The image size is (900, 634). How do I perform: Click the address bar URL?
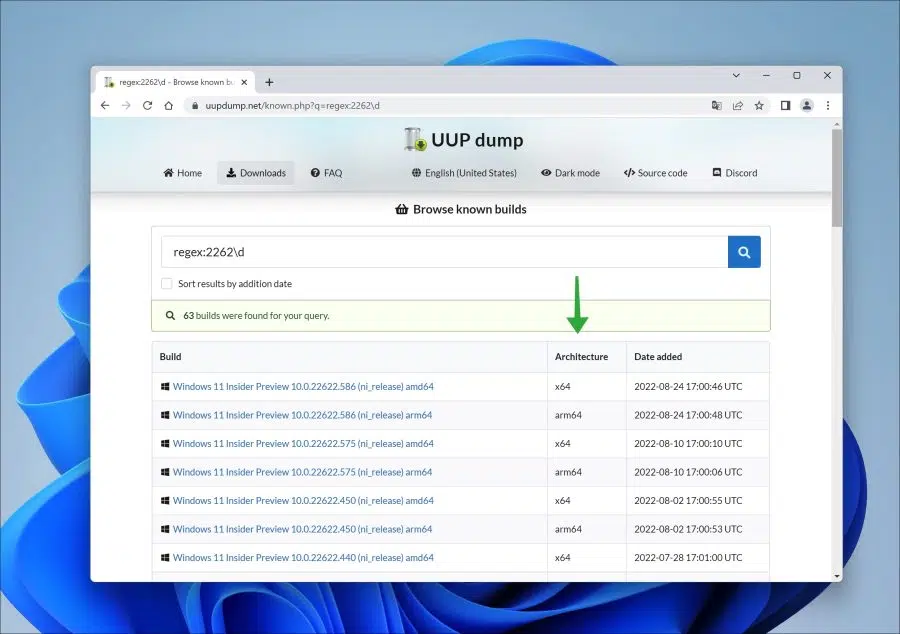pyautogui.click(x=292, y=106)
